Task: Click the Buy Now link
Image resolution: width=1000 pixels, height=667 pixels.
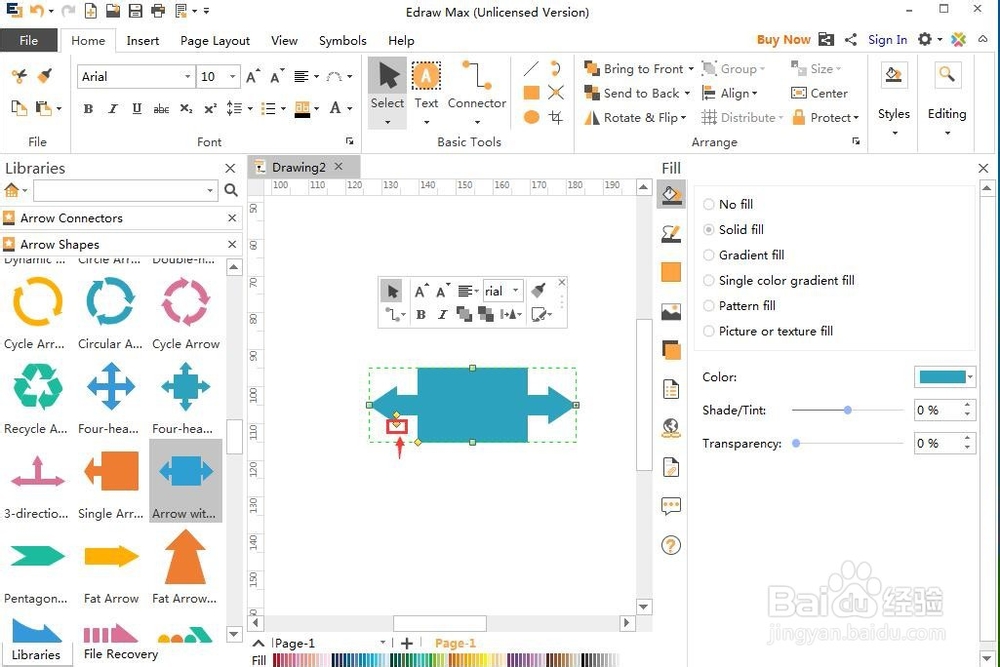Action: [783, 40]
